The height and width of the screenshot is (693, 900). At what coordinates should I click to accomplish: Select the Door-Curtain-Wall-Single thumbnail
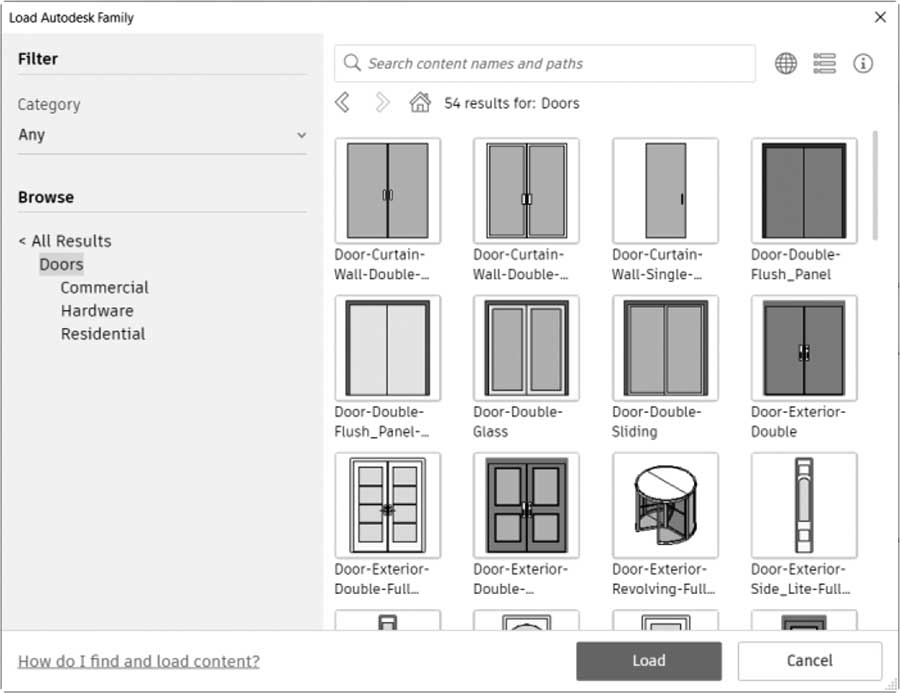[665, 191]
